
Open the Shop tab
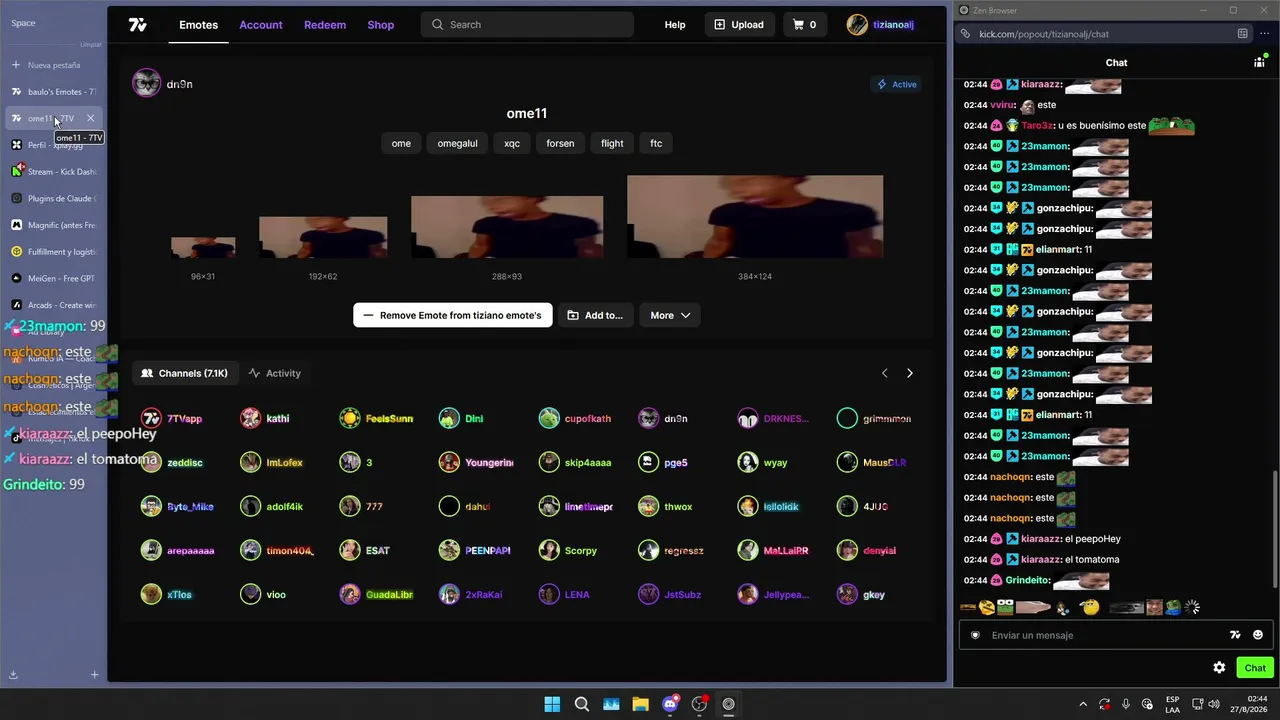381,25
